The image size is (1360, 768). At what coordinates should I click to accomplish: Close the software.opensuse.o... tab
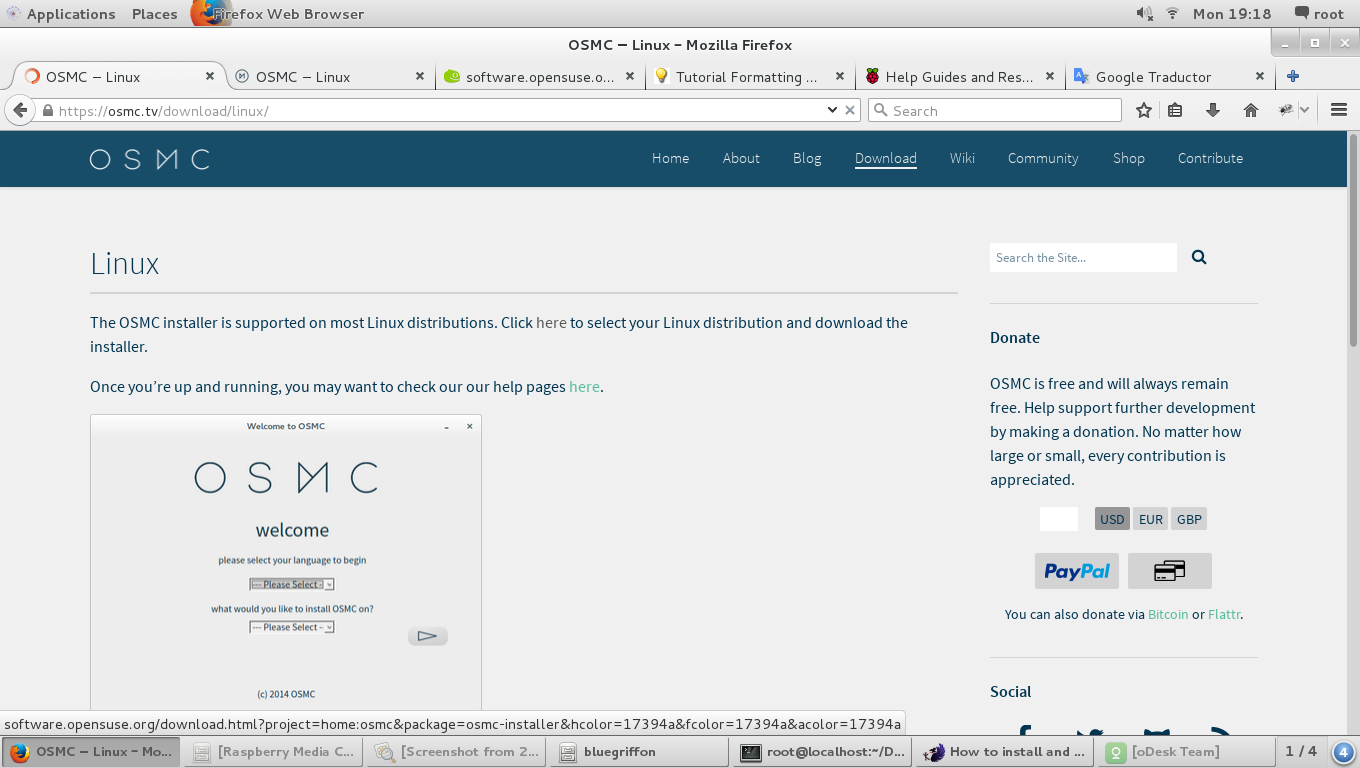click(x=630, y=76)
